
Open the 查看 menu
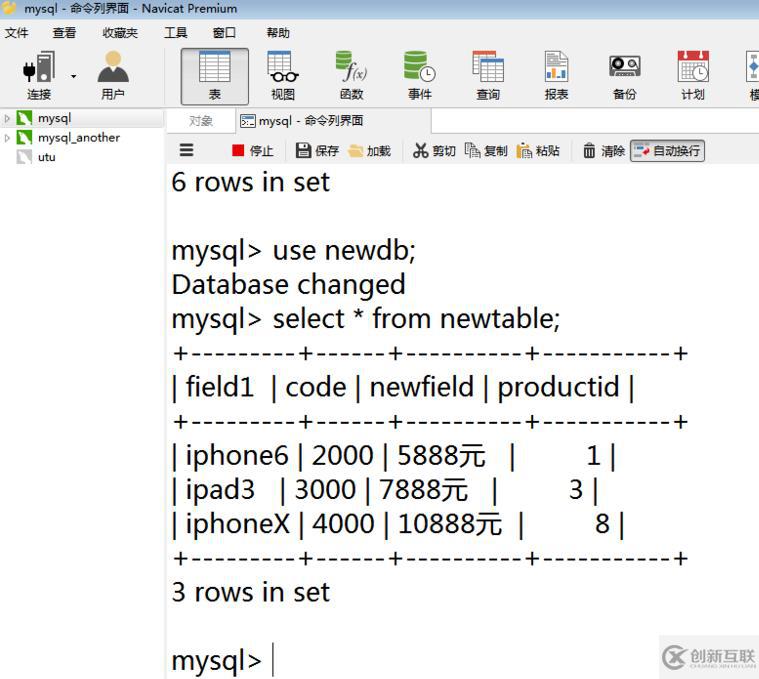pyautogui.click(x=64, y=33)
